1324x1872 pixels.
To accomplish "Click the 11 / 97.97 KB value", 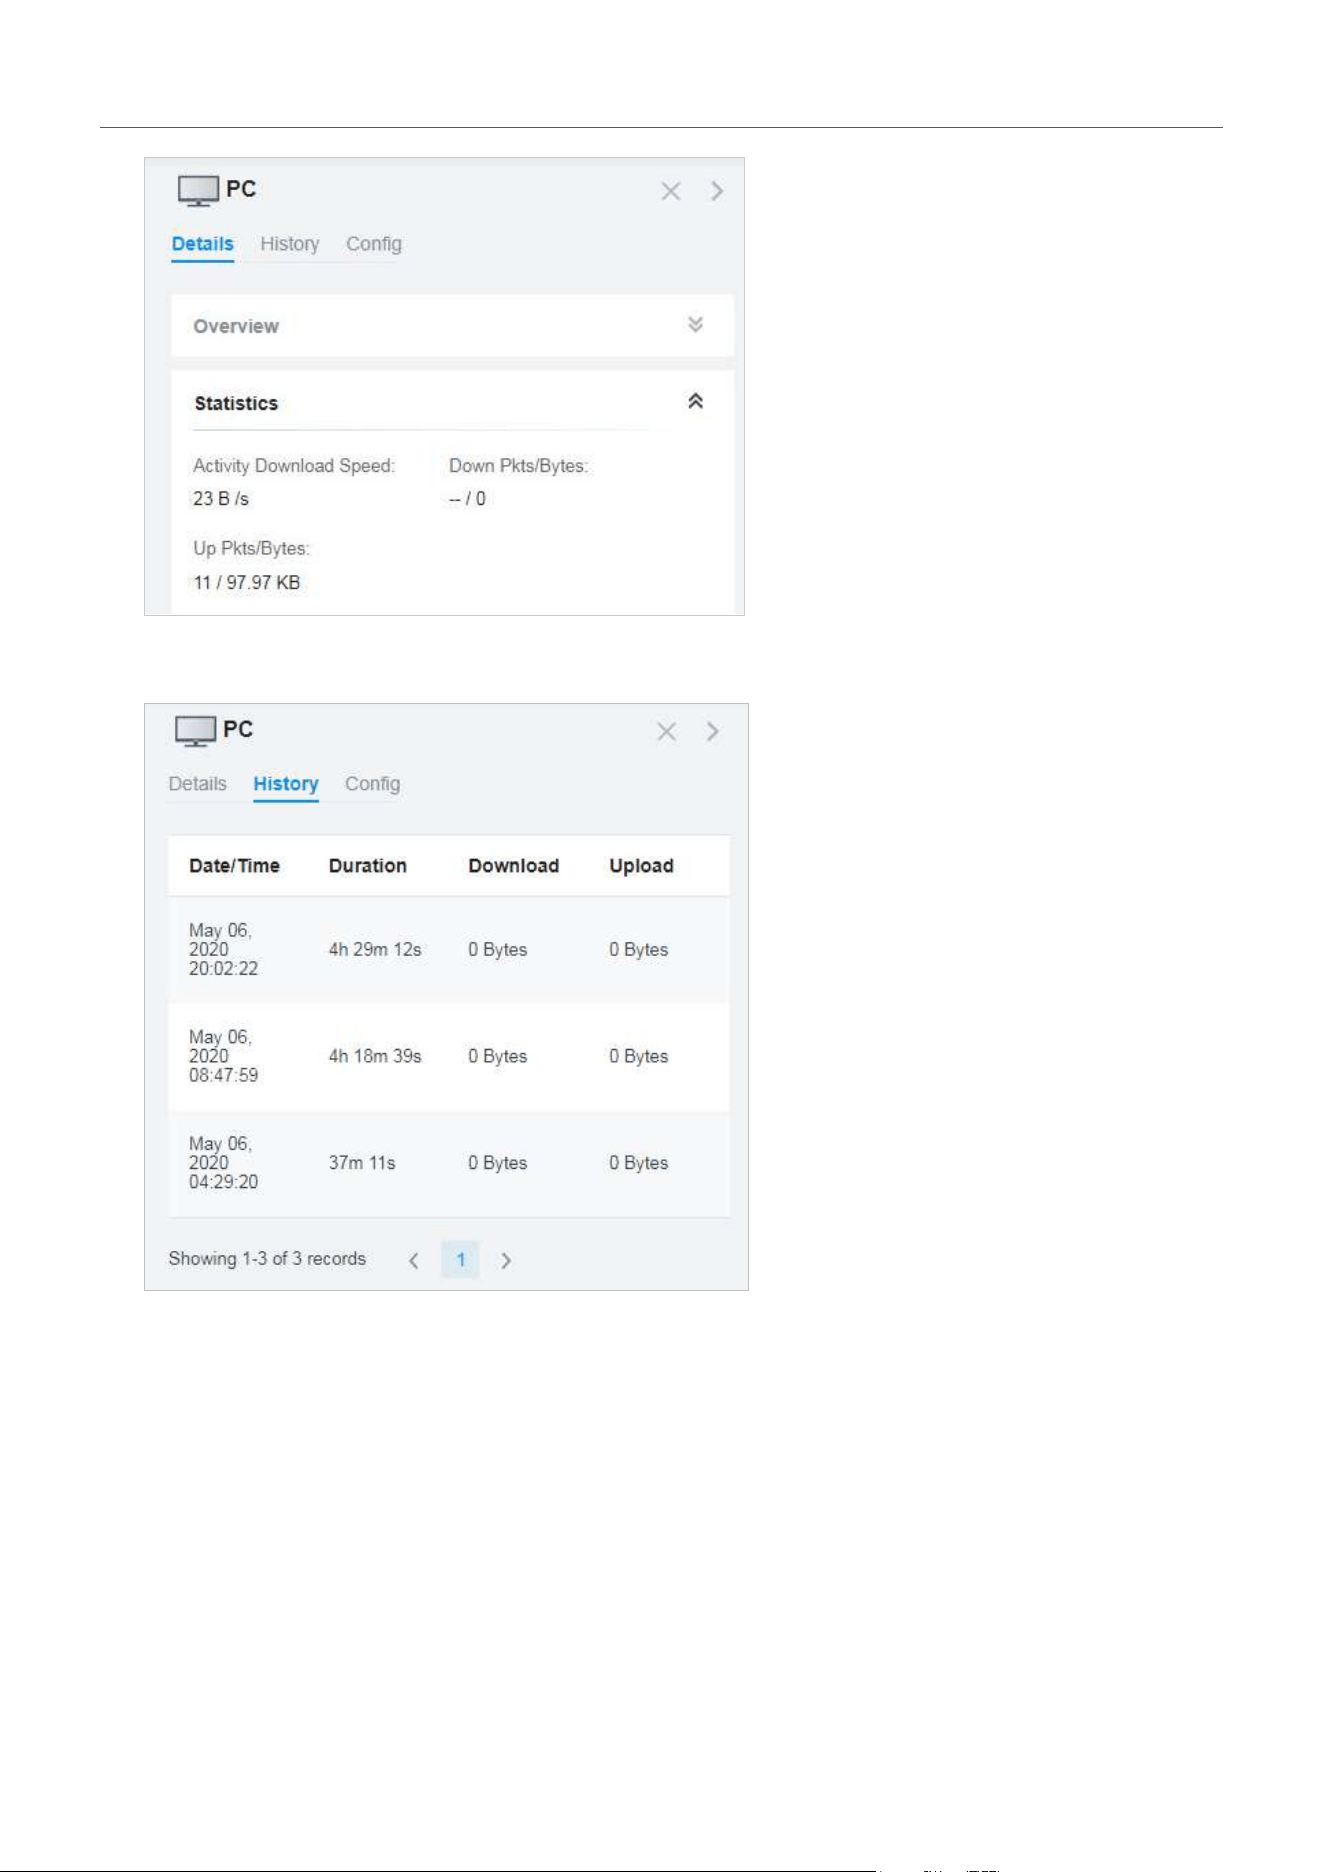I will 247,582.
